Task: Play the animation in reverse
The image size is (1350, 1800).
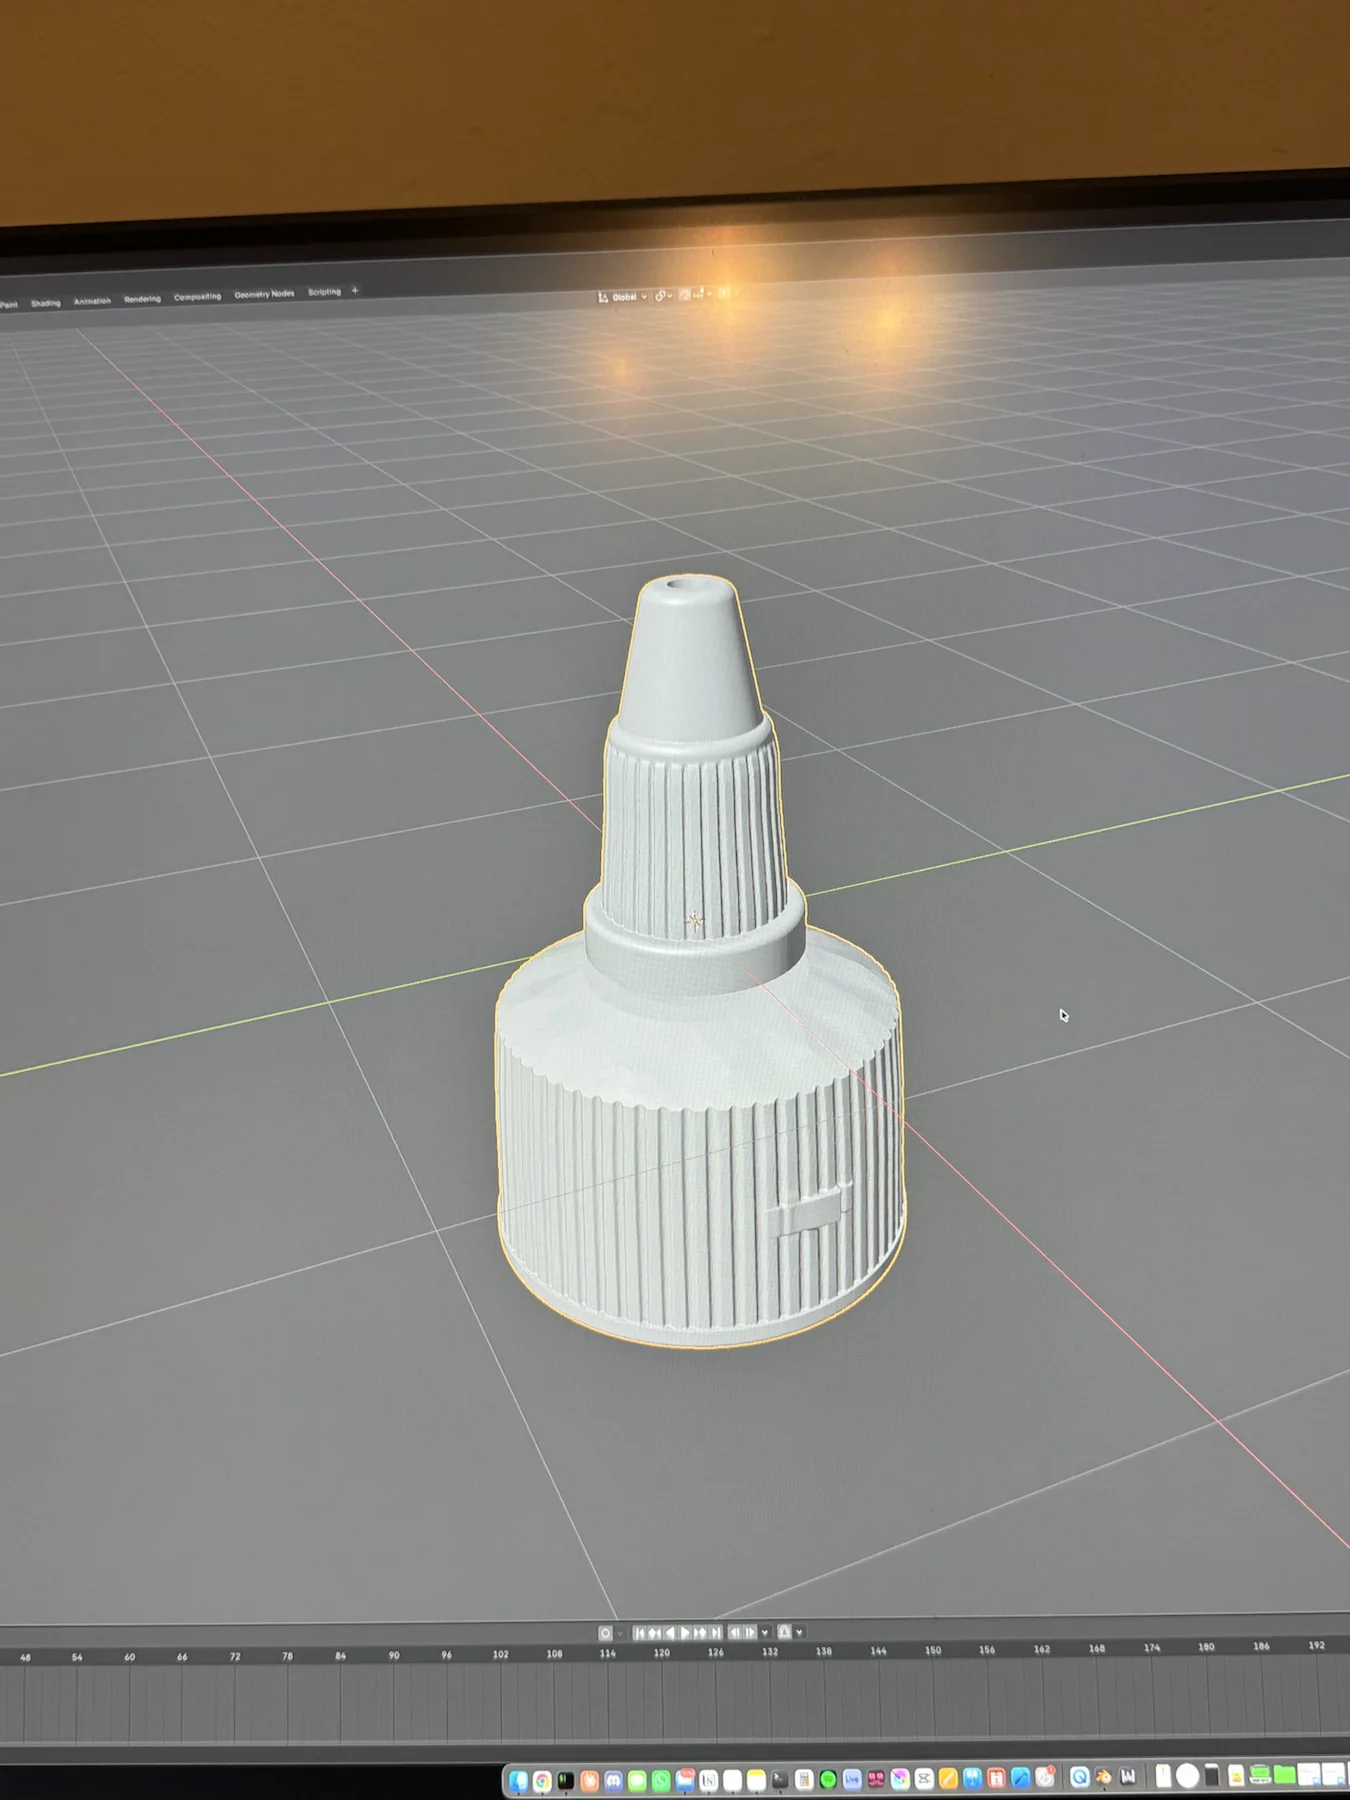Action: point(670,1633)
